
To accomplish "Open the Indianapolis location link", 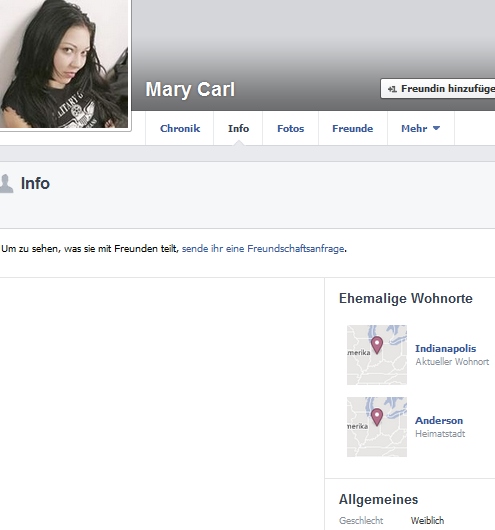I will (x=445, y=348).
